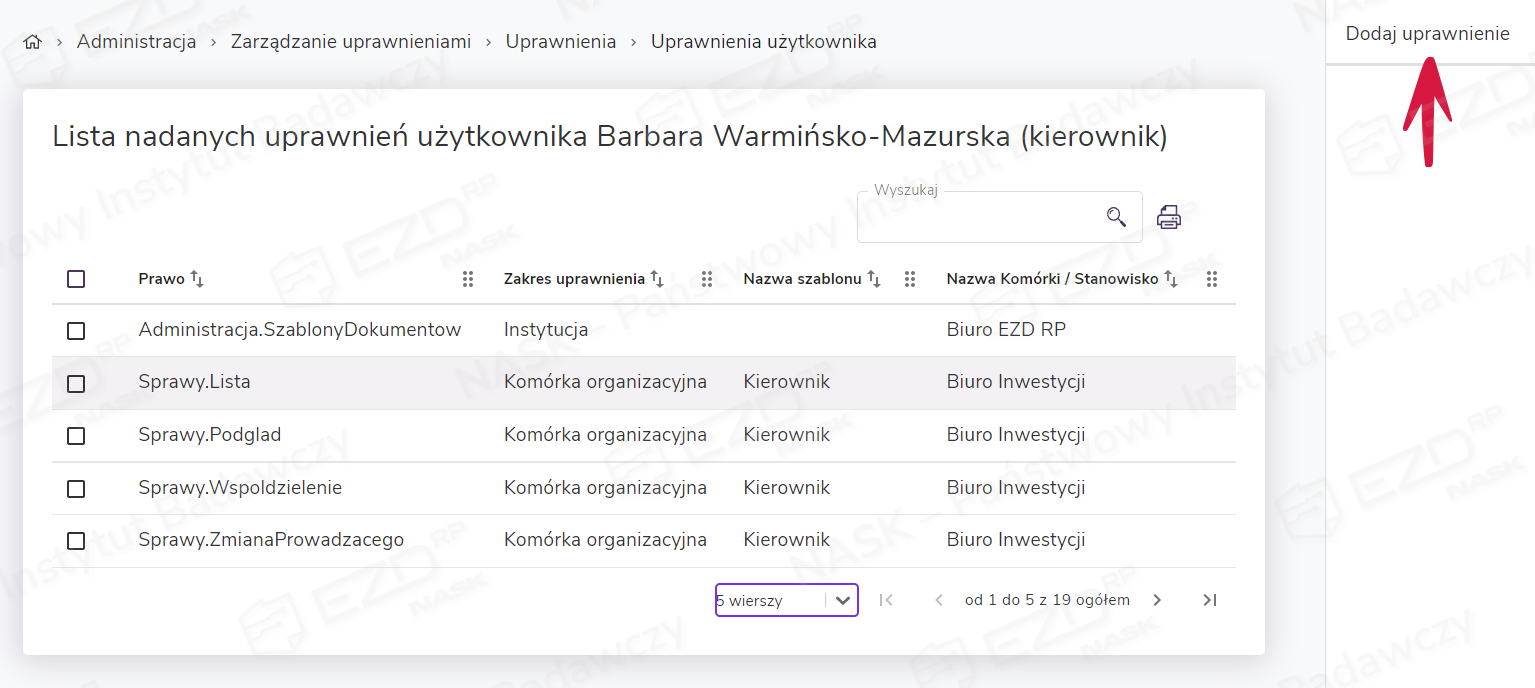Sort by Prawo column arrows
This screenshot has height=688, width=1535.
click(197, 279)
